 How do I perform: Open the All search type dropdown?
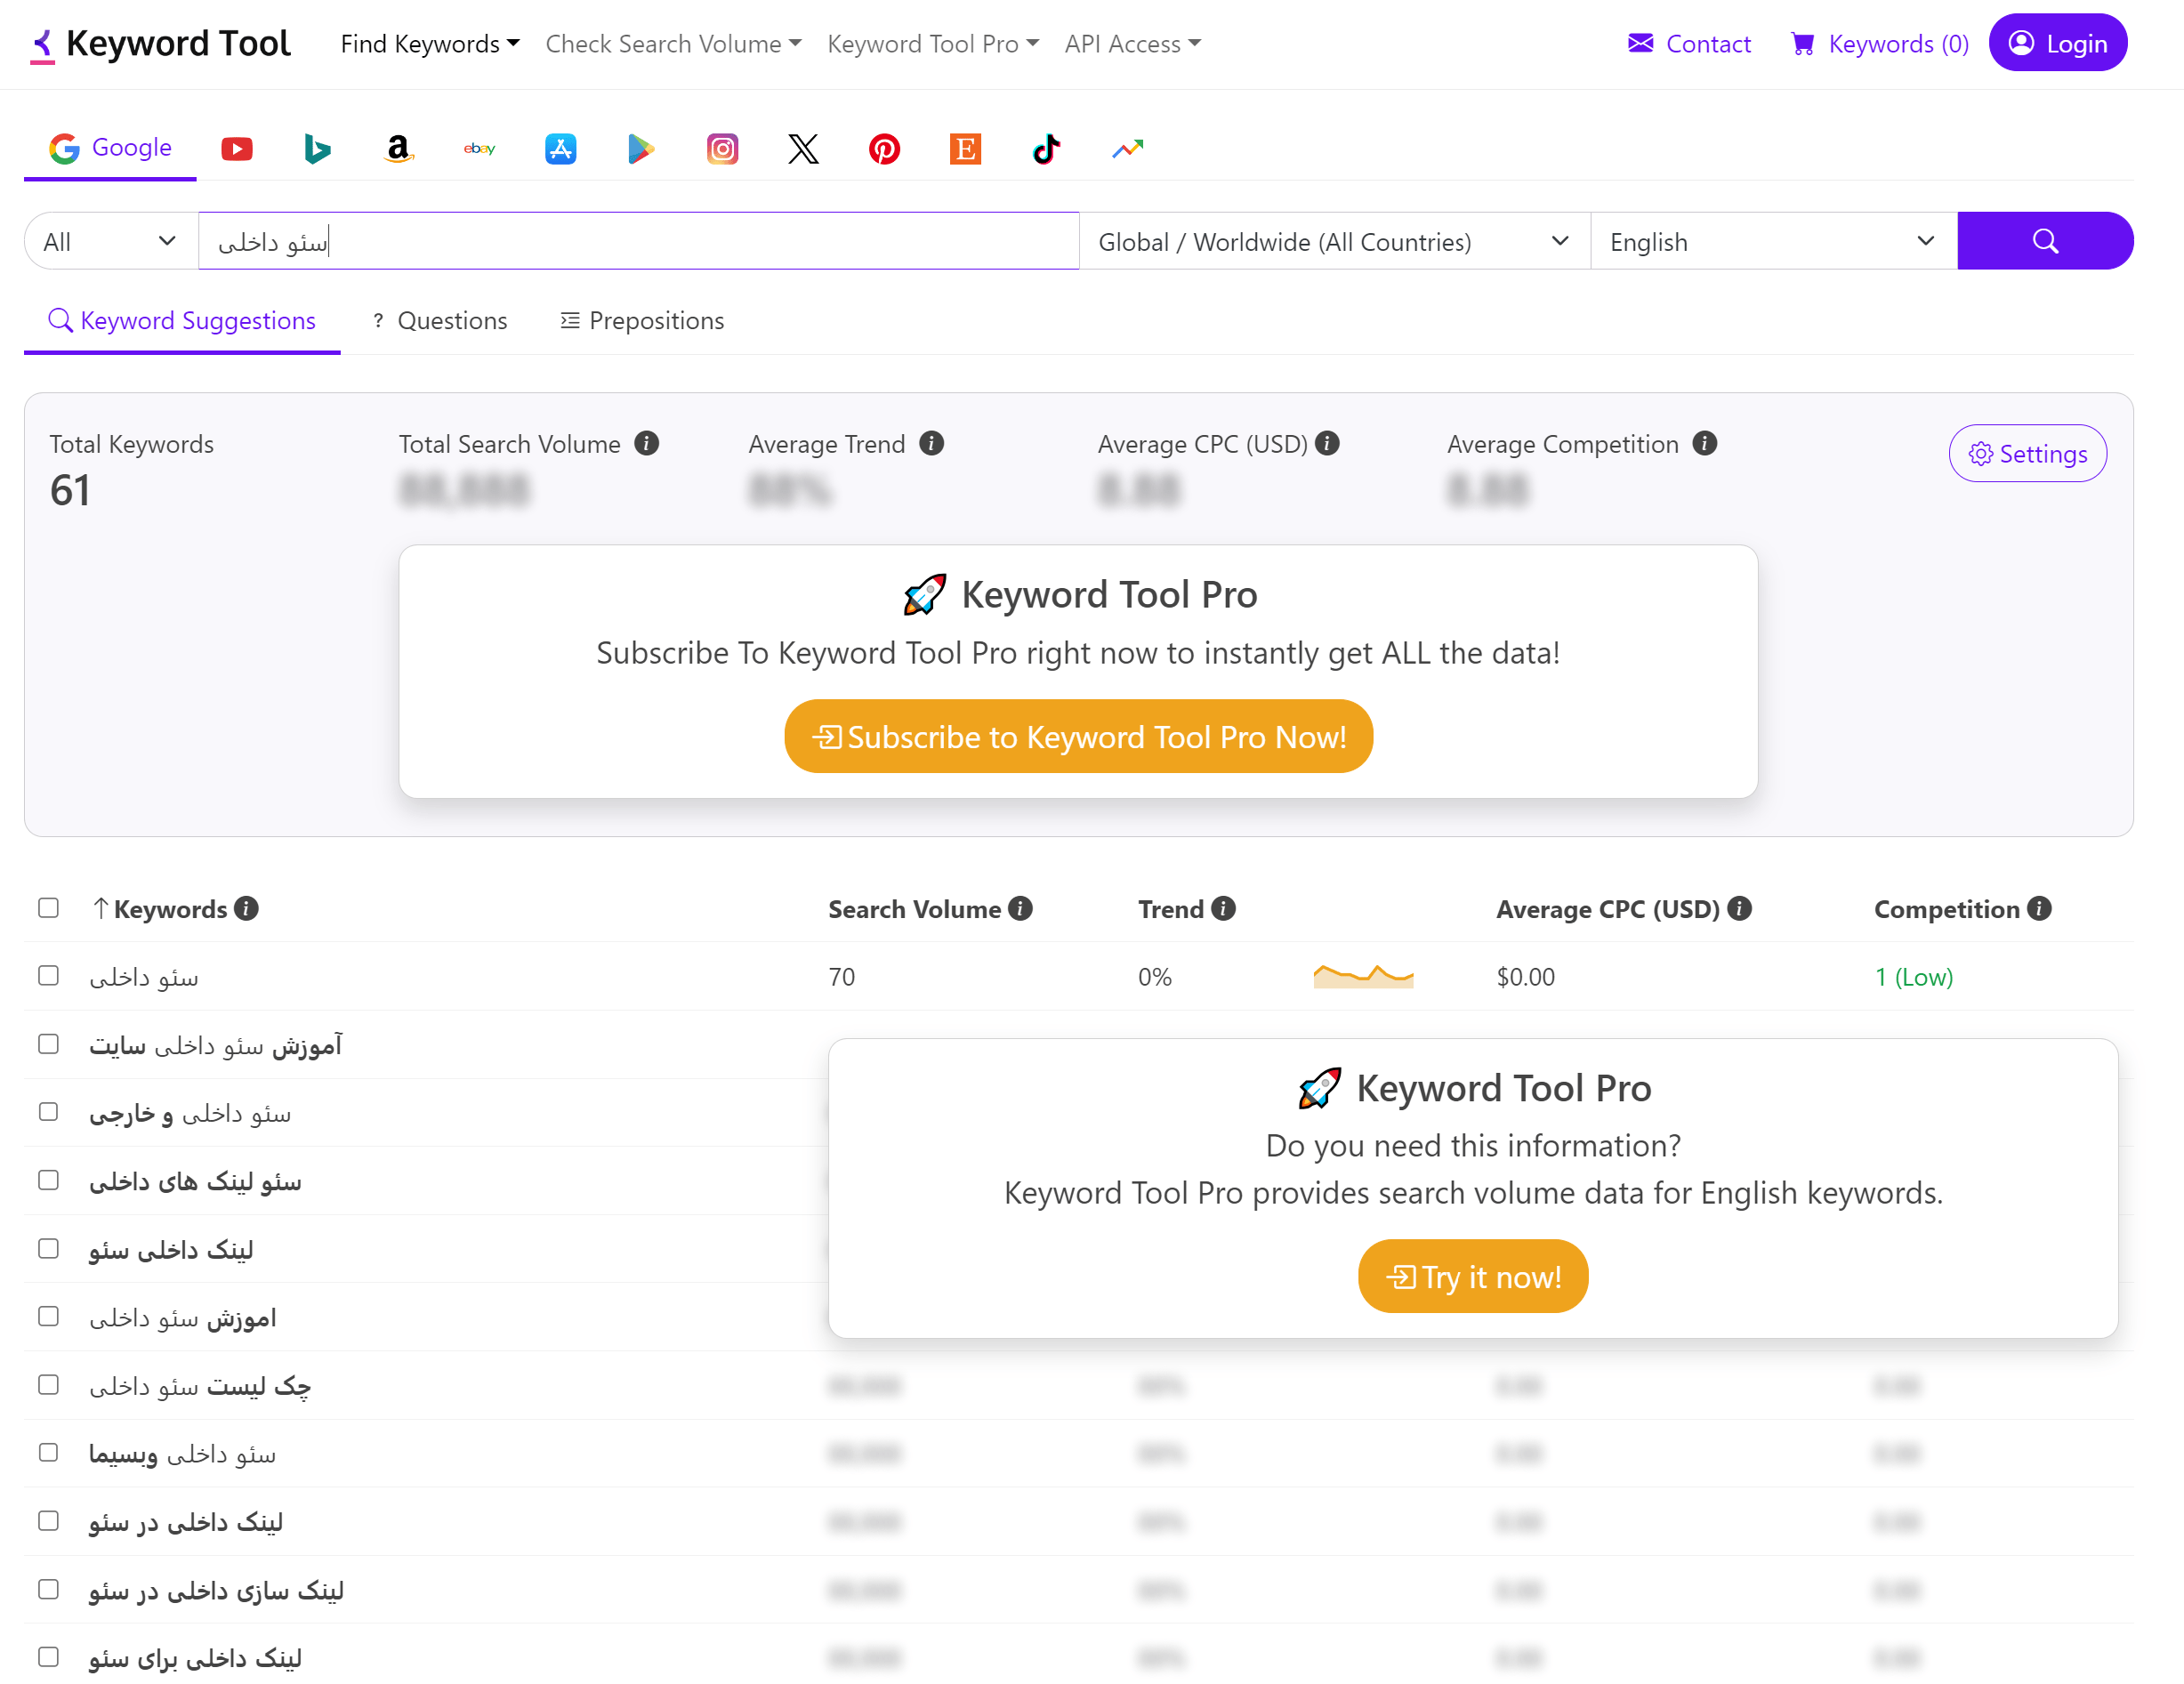(111, 241)
